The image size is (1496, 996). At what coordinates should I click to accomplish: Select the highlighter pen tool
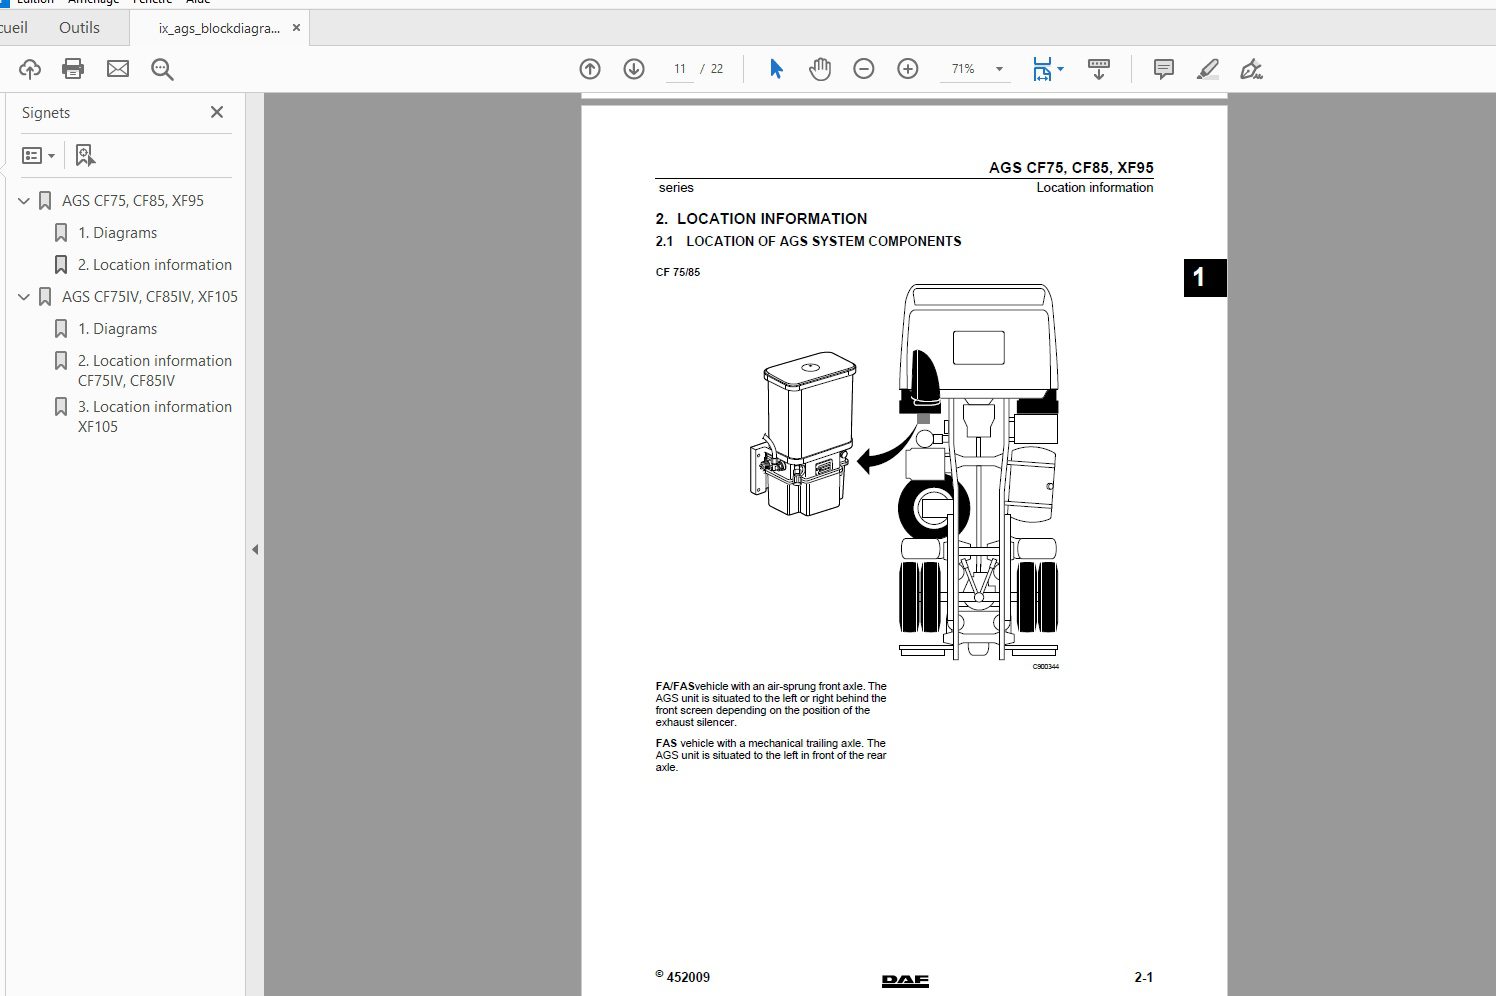[x=1208, y=69]
